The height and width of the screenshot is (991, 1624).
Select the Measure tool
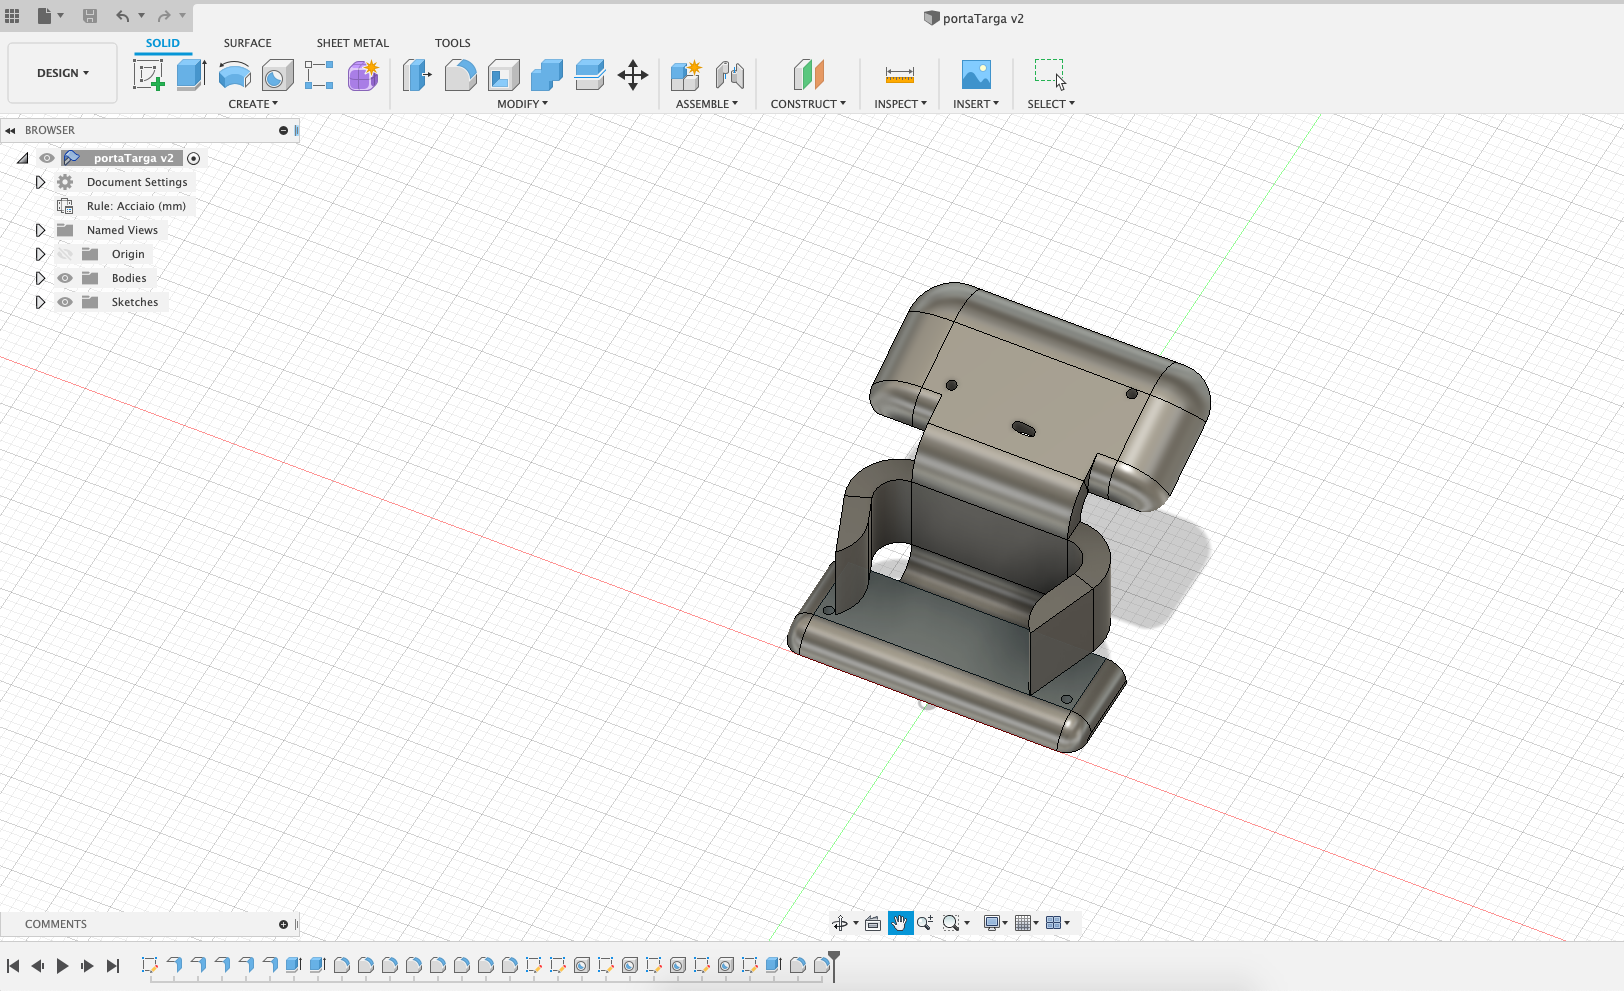pos(900,75)
